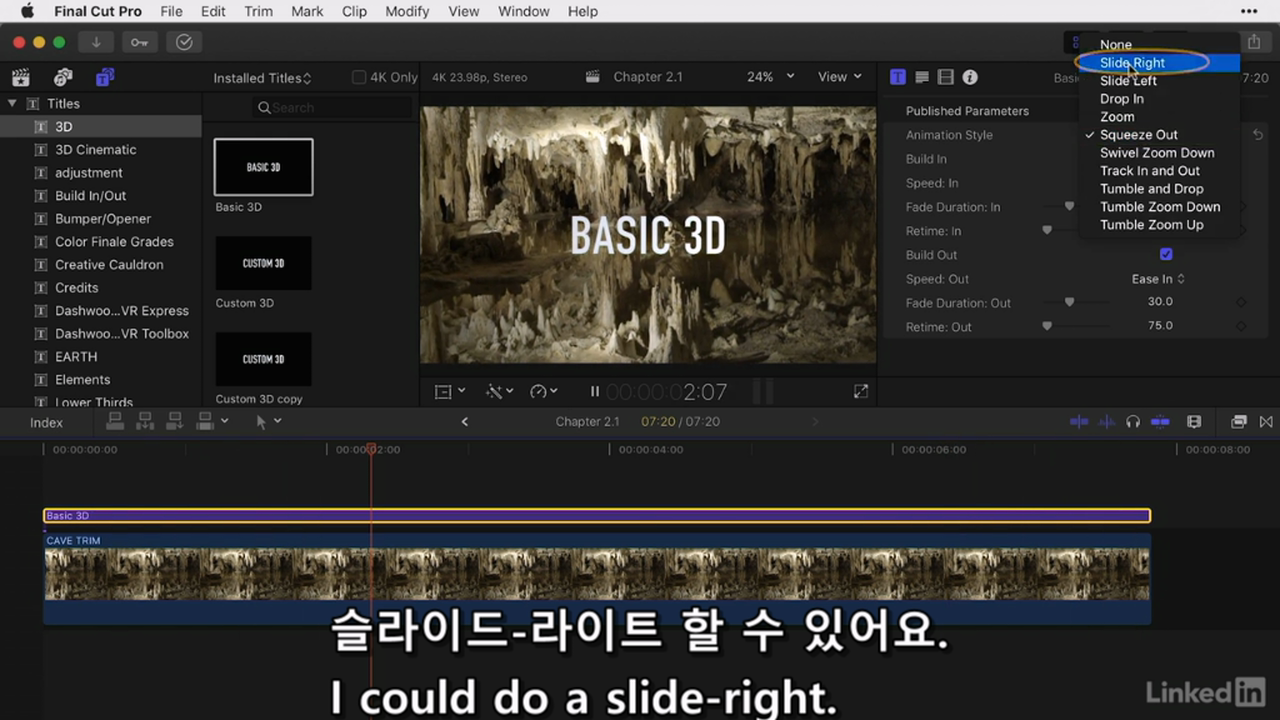Show the Transitions browser
The width and height of the screenshot is (1280, 720).
pyautogui.click(x=1266, y=422)
